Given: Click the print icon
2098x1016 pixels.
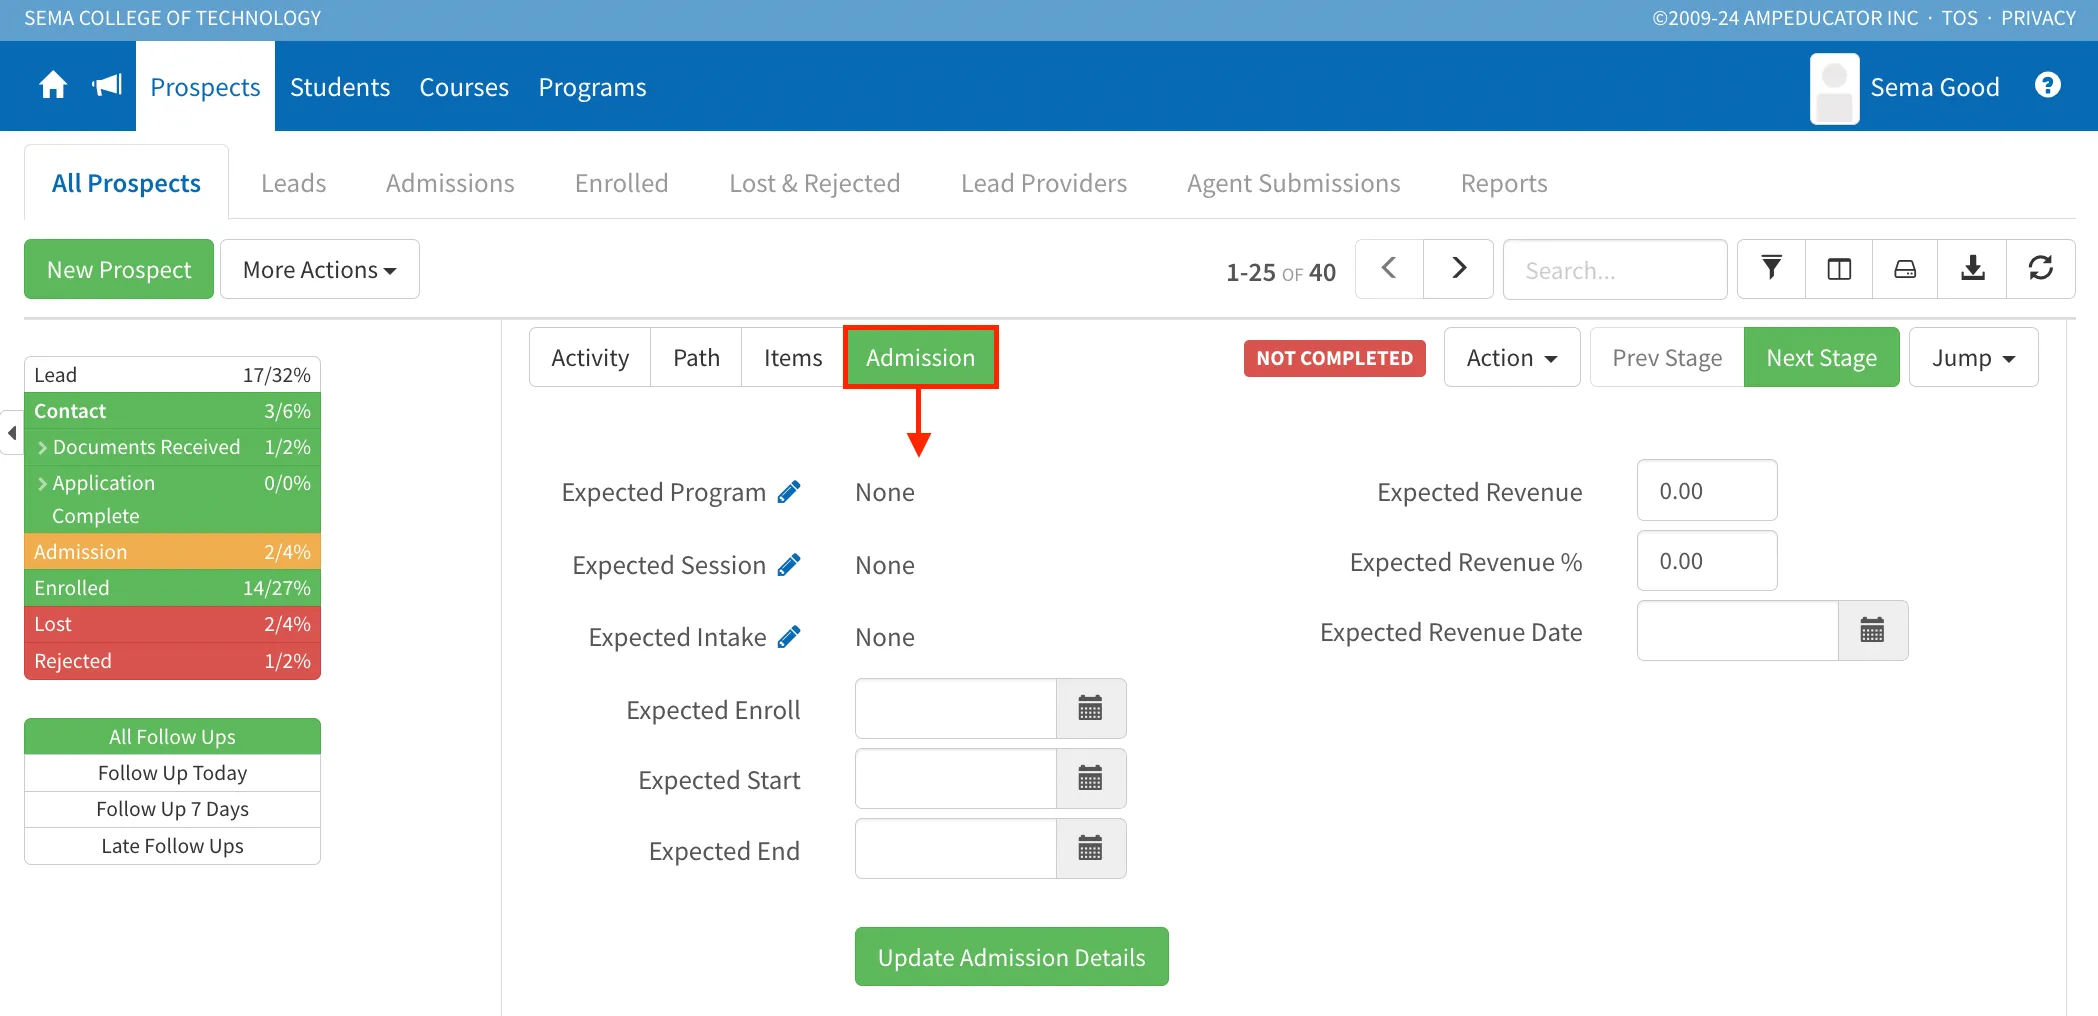Looking at the screenshot, I should pyautogui.click(x=1905, y=269).
